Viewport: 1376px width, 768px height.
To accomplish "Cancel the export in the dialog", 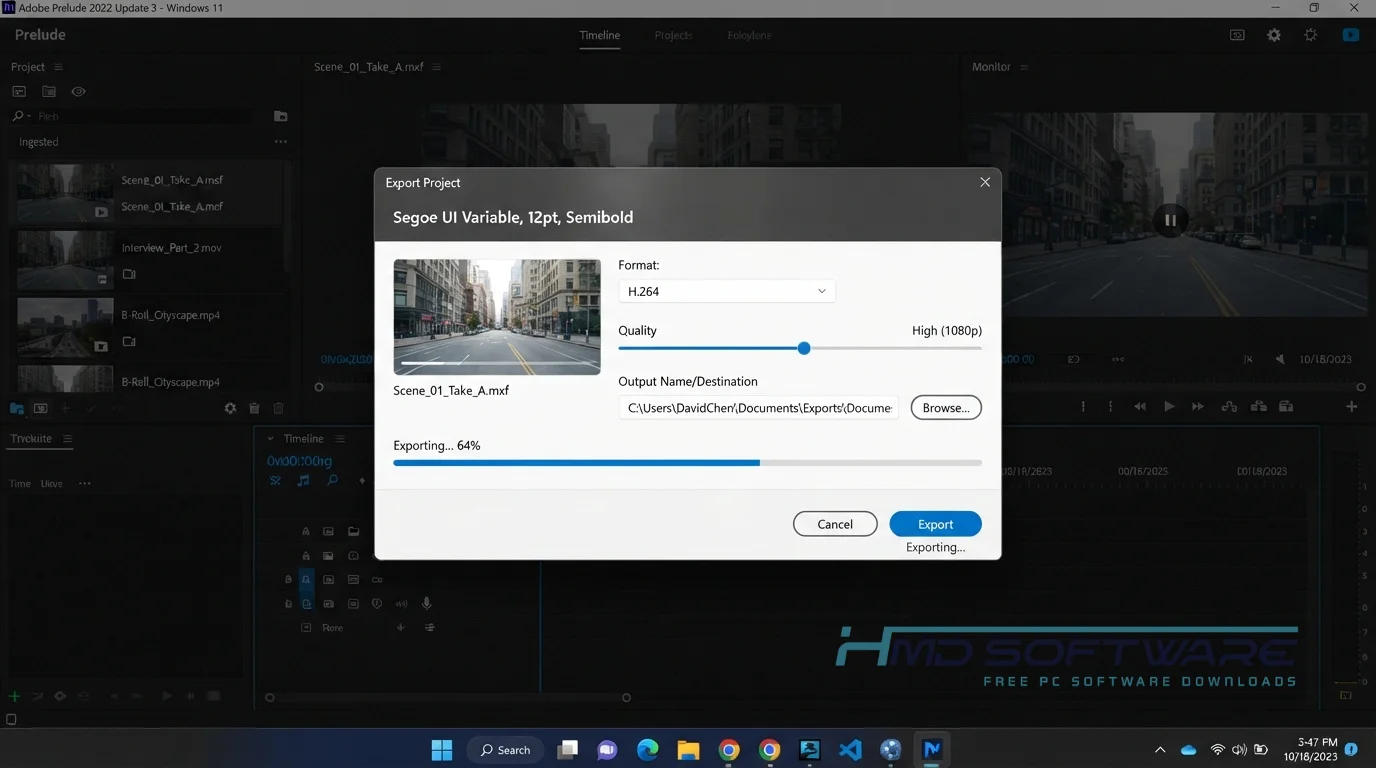I will coord(835,524).
